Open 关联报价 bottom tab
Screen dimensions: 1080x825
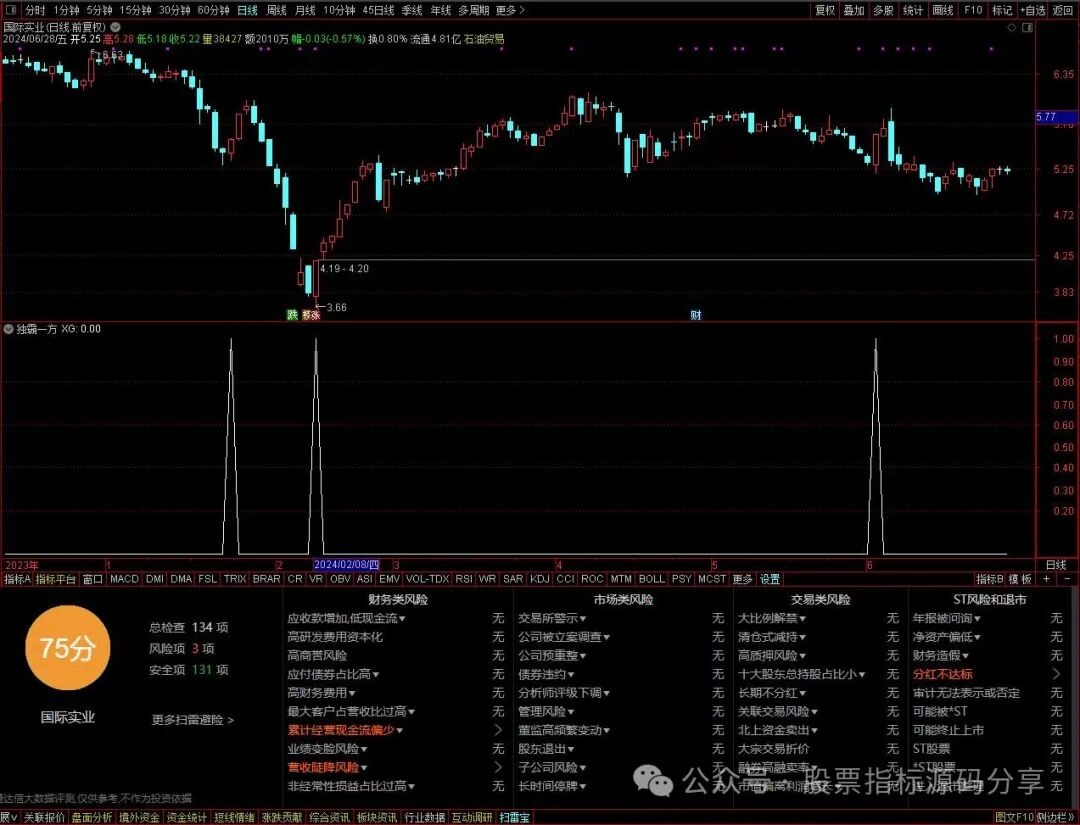pyautogui.click(x=44, y=817)
